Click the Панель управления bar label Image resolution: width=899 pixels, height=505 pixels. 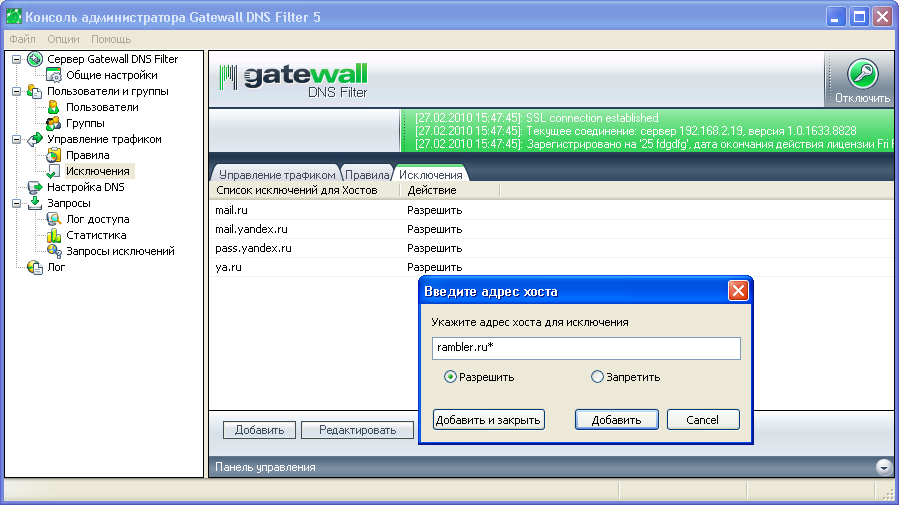[x=265, y=467]
